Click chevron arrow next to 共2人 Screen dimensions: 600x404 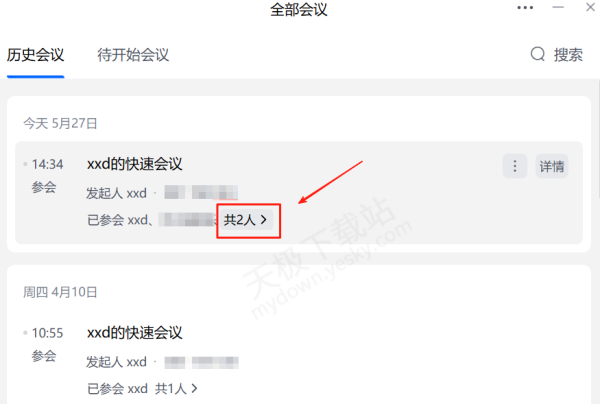(264, 220)
